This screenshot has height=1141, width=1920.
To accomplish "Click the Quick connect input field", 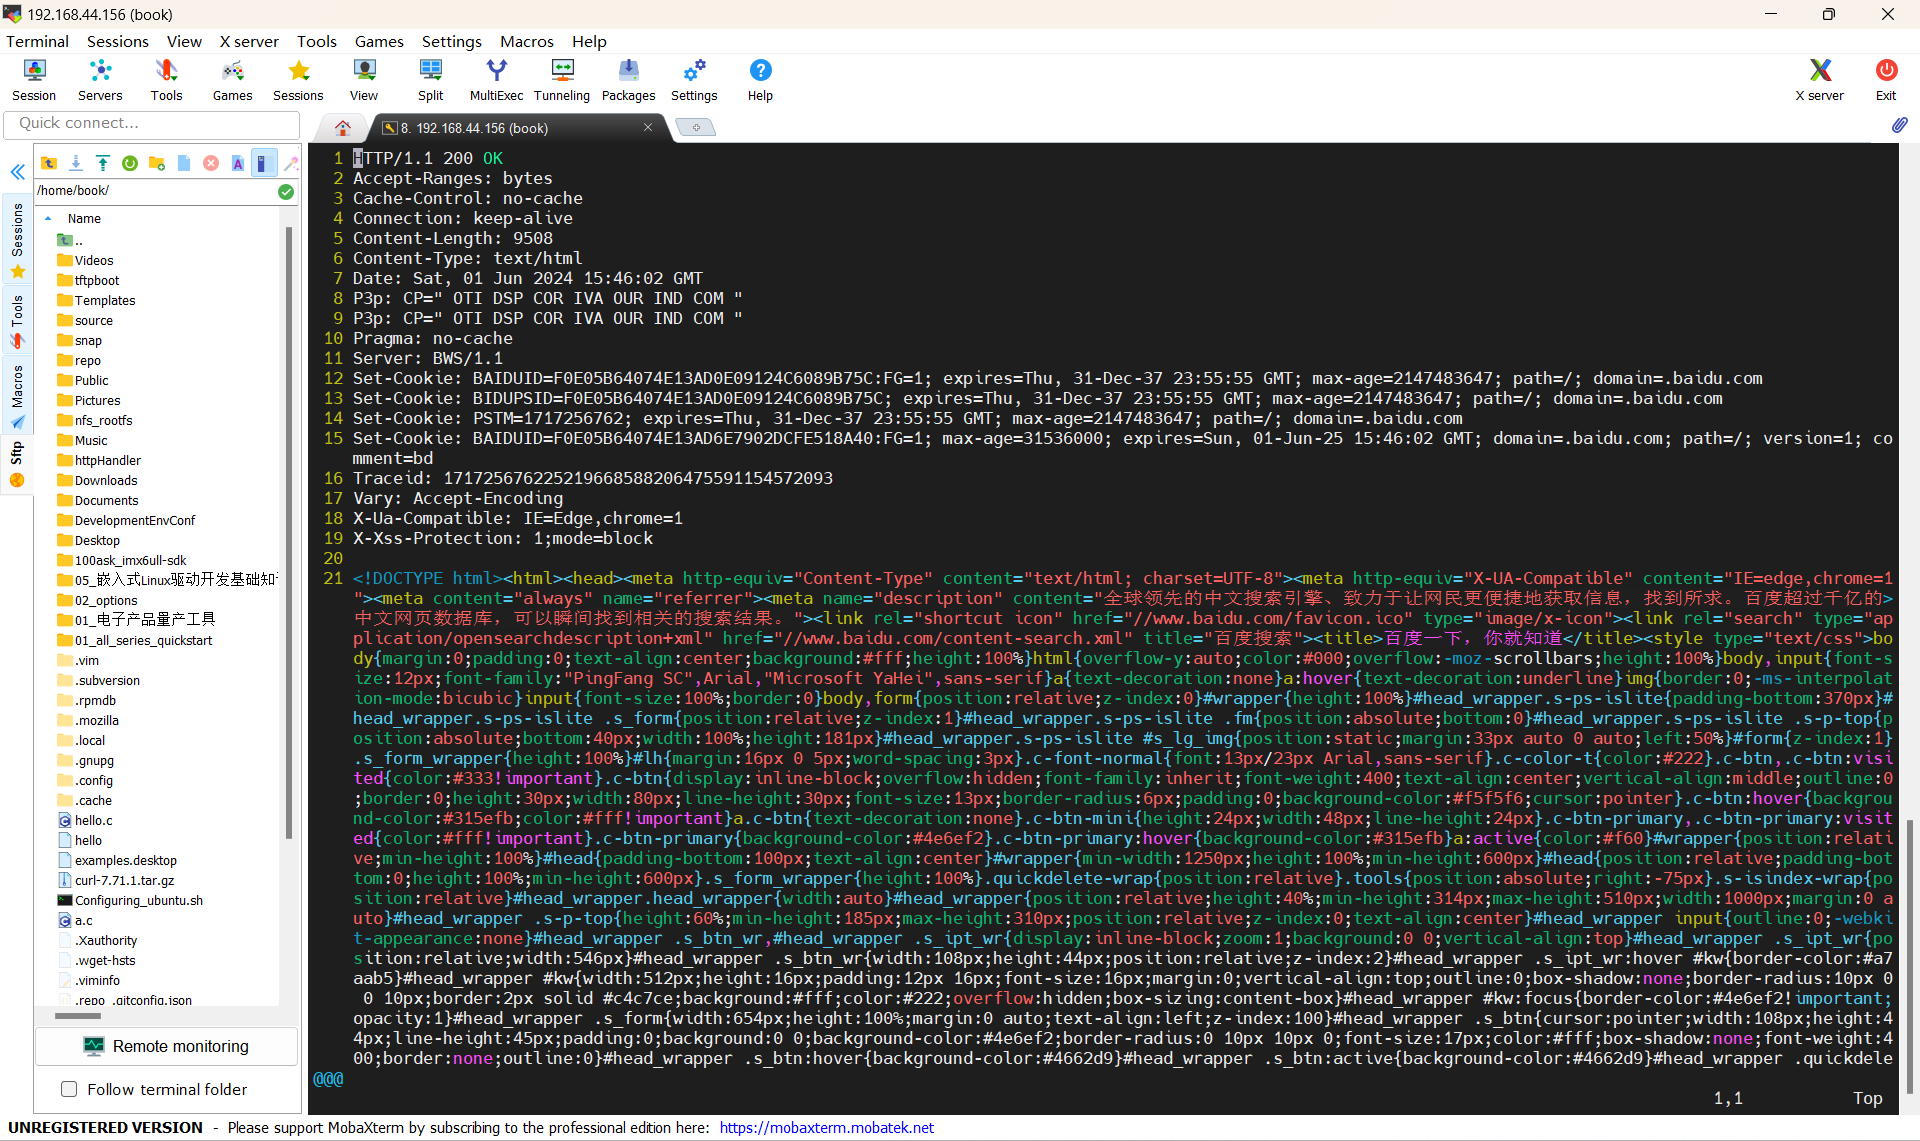I will coord(152,123).
